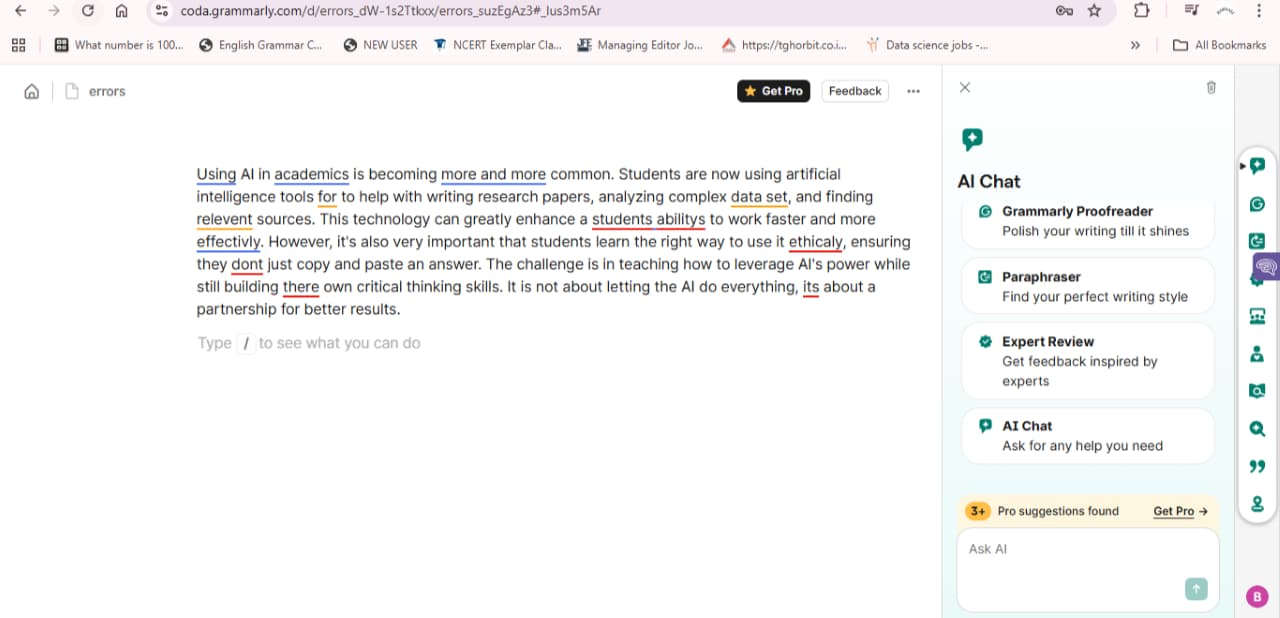Open the browser extensions puzzle icon
Image resolution: width=1280 pixels, height=618 pixels.
(x=1141, y=11)
